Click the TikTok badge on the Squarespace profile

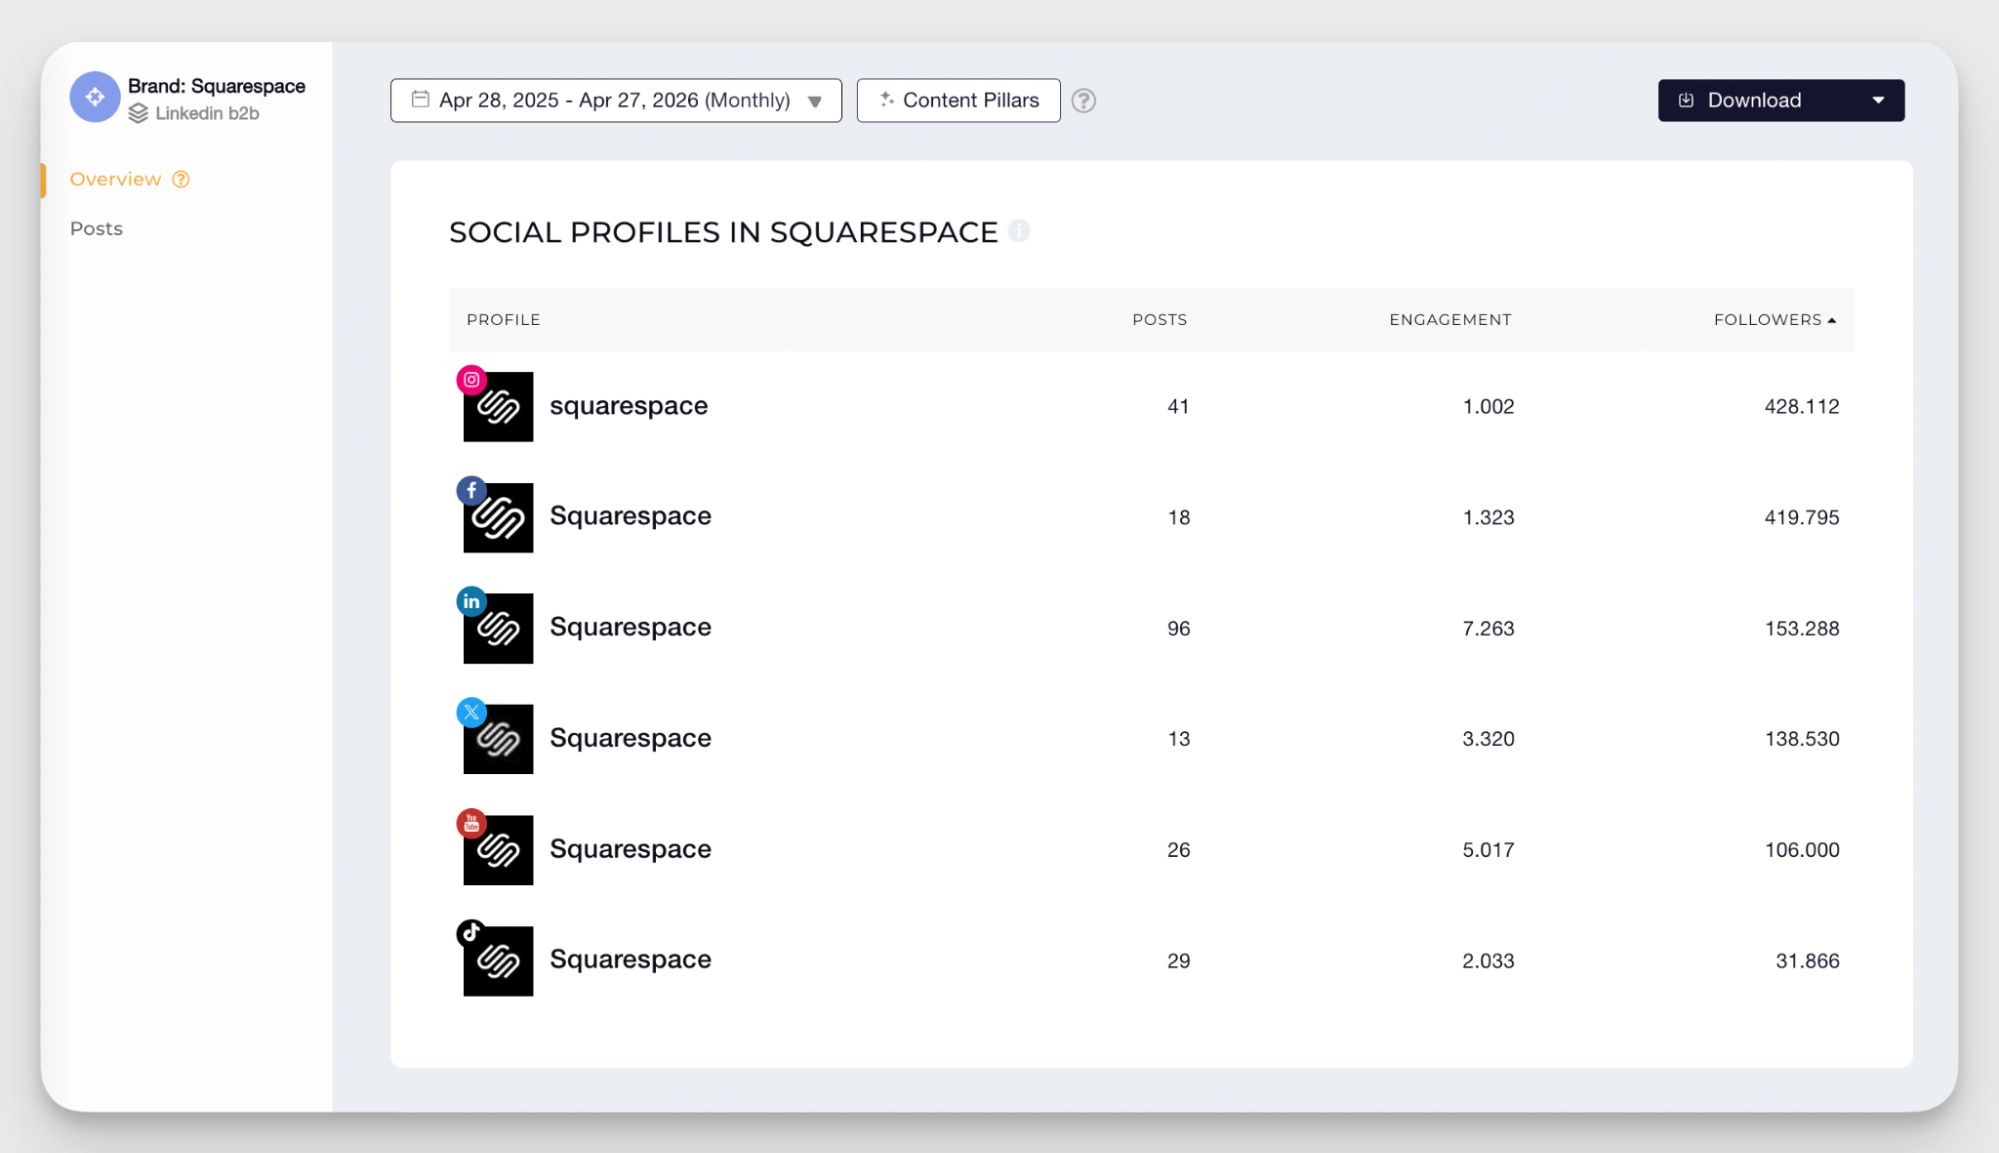coord(472,934)
